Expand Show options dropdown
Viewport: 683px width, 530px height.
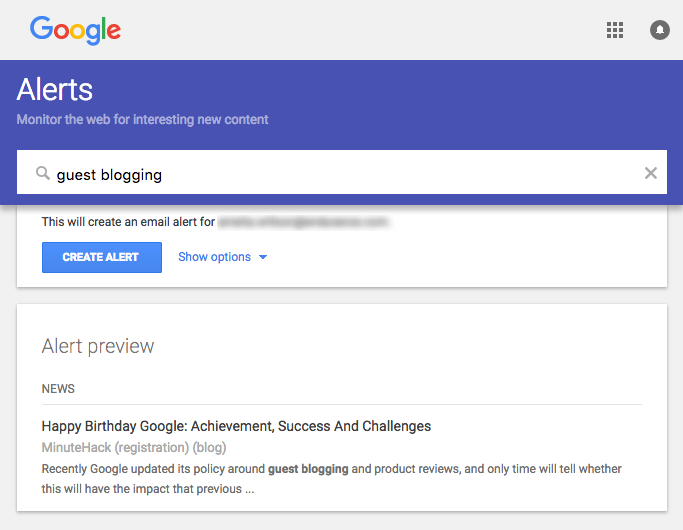(223, 257)
